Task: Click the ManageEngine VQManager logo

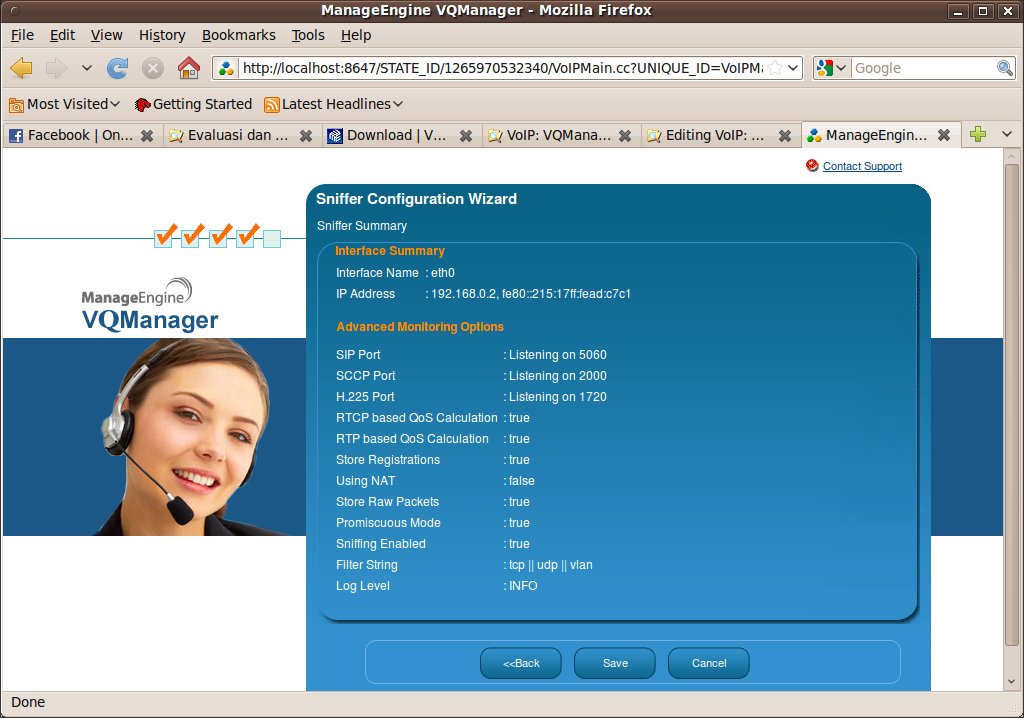Action: [x=150, y=305]
